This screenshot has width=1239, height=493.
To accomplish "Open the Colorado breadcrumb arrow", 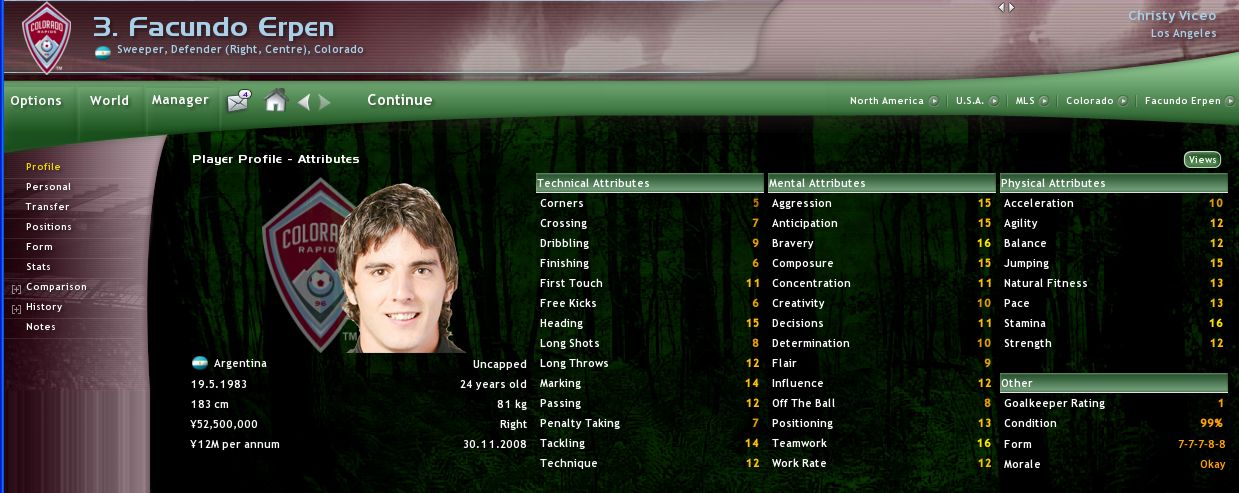I will click(1123, 101).
